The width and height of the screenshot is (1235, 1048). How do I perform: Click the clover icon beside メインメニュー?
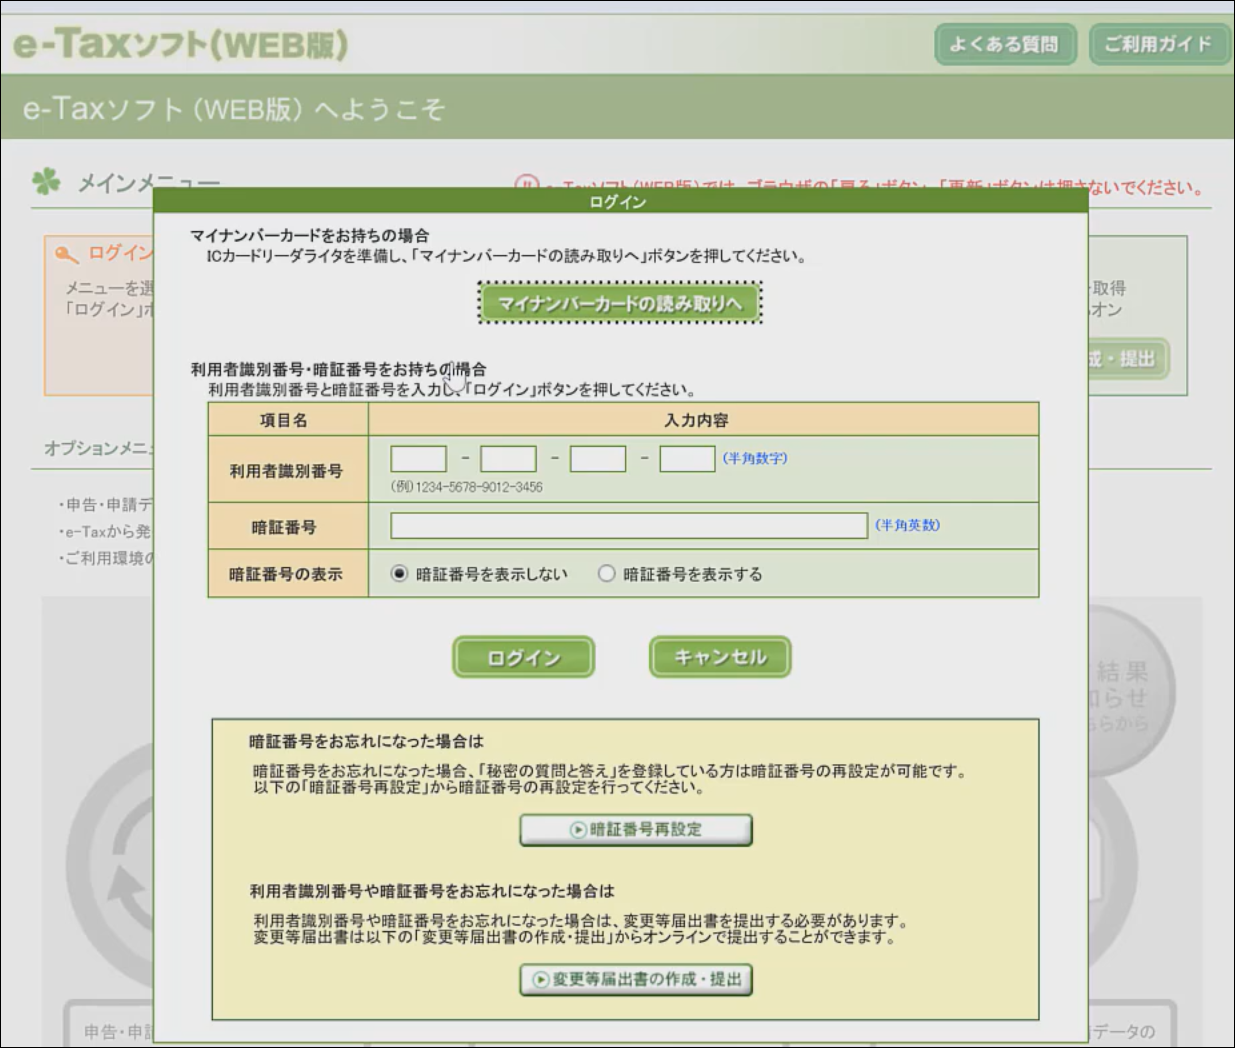click(46, 181)
